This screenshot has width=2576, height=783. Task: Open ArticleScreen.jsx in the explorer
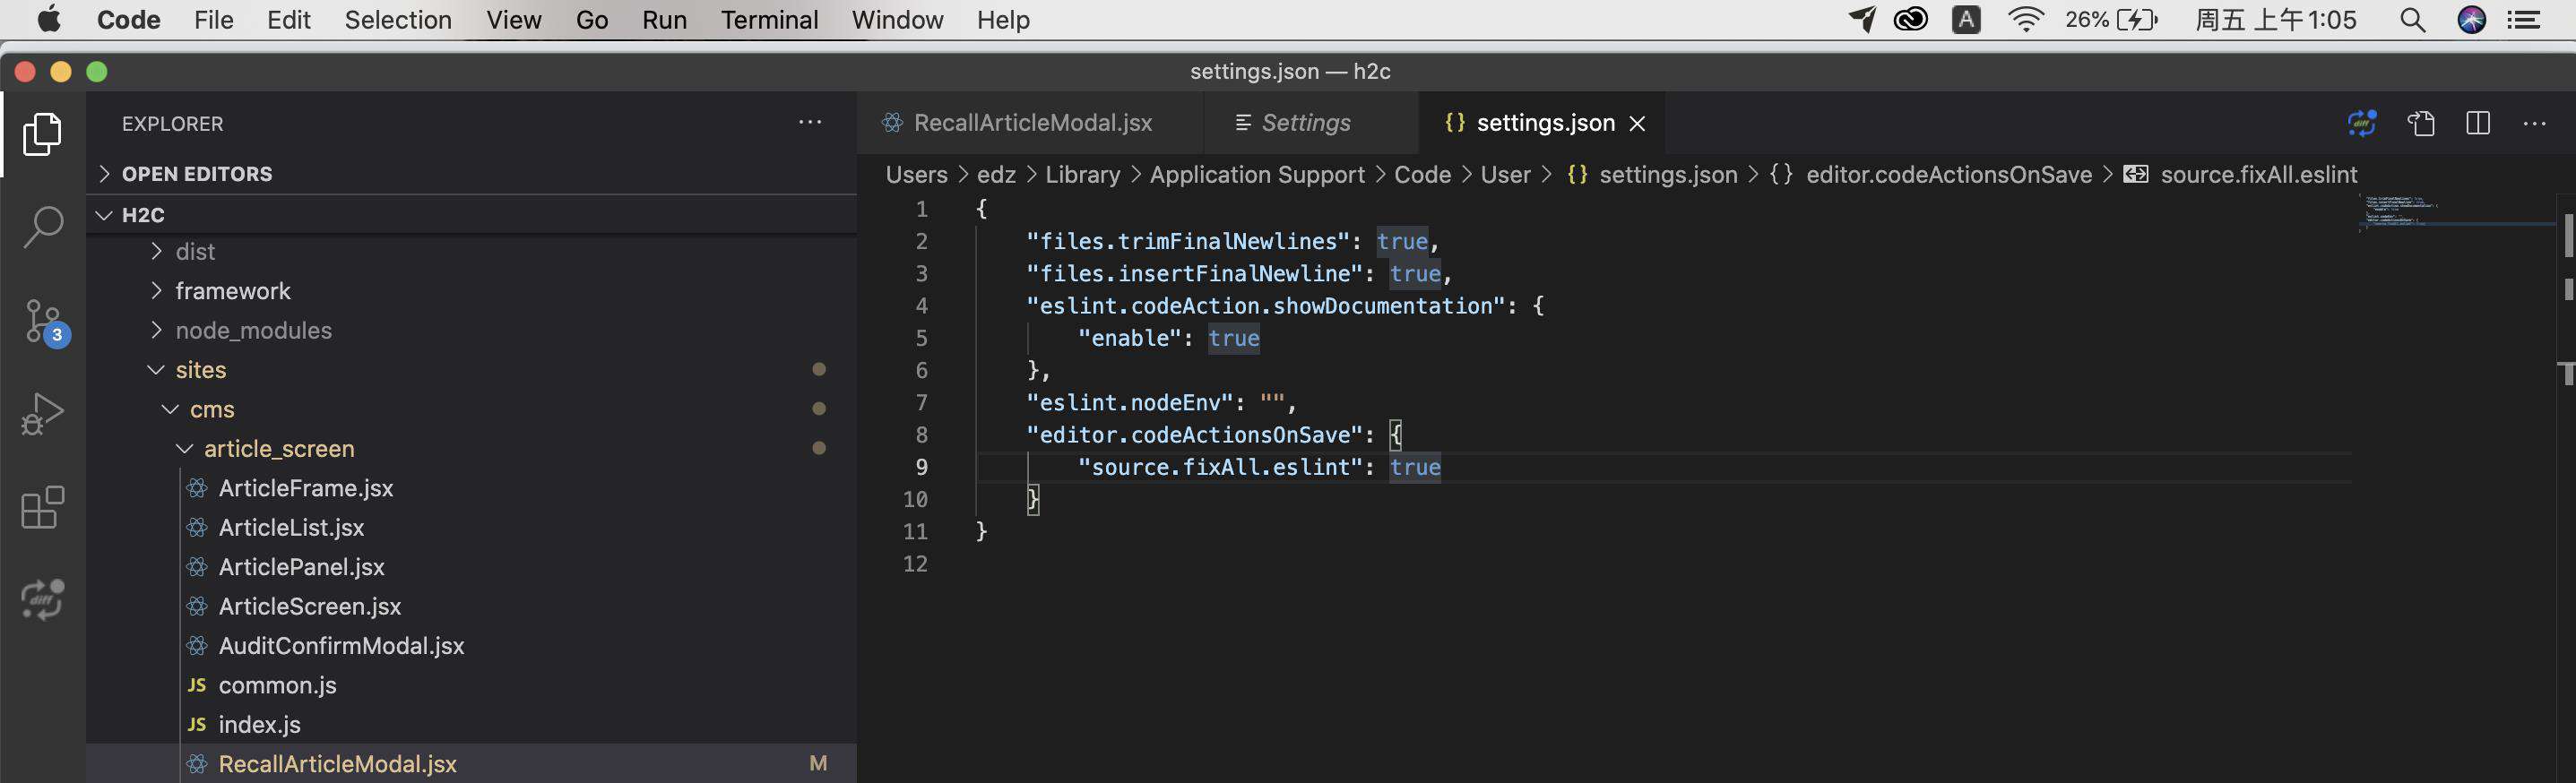(309, 607)
